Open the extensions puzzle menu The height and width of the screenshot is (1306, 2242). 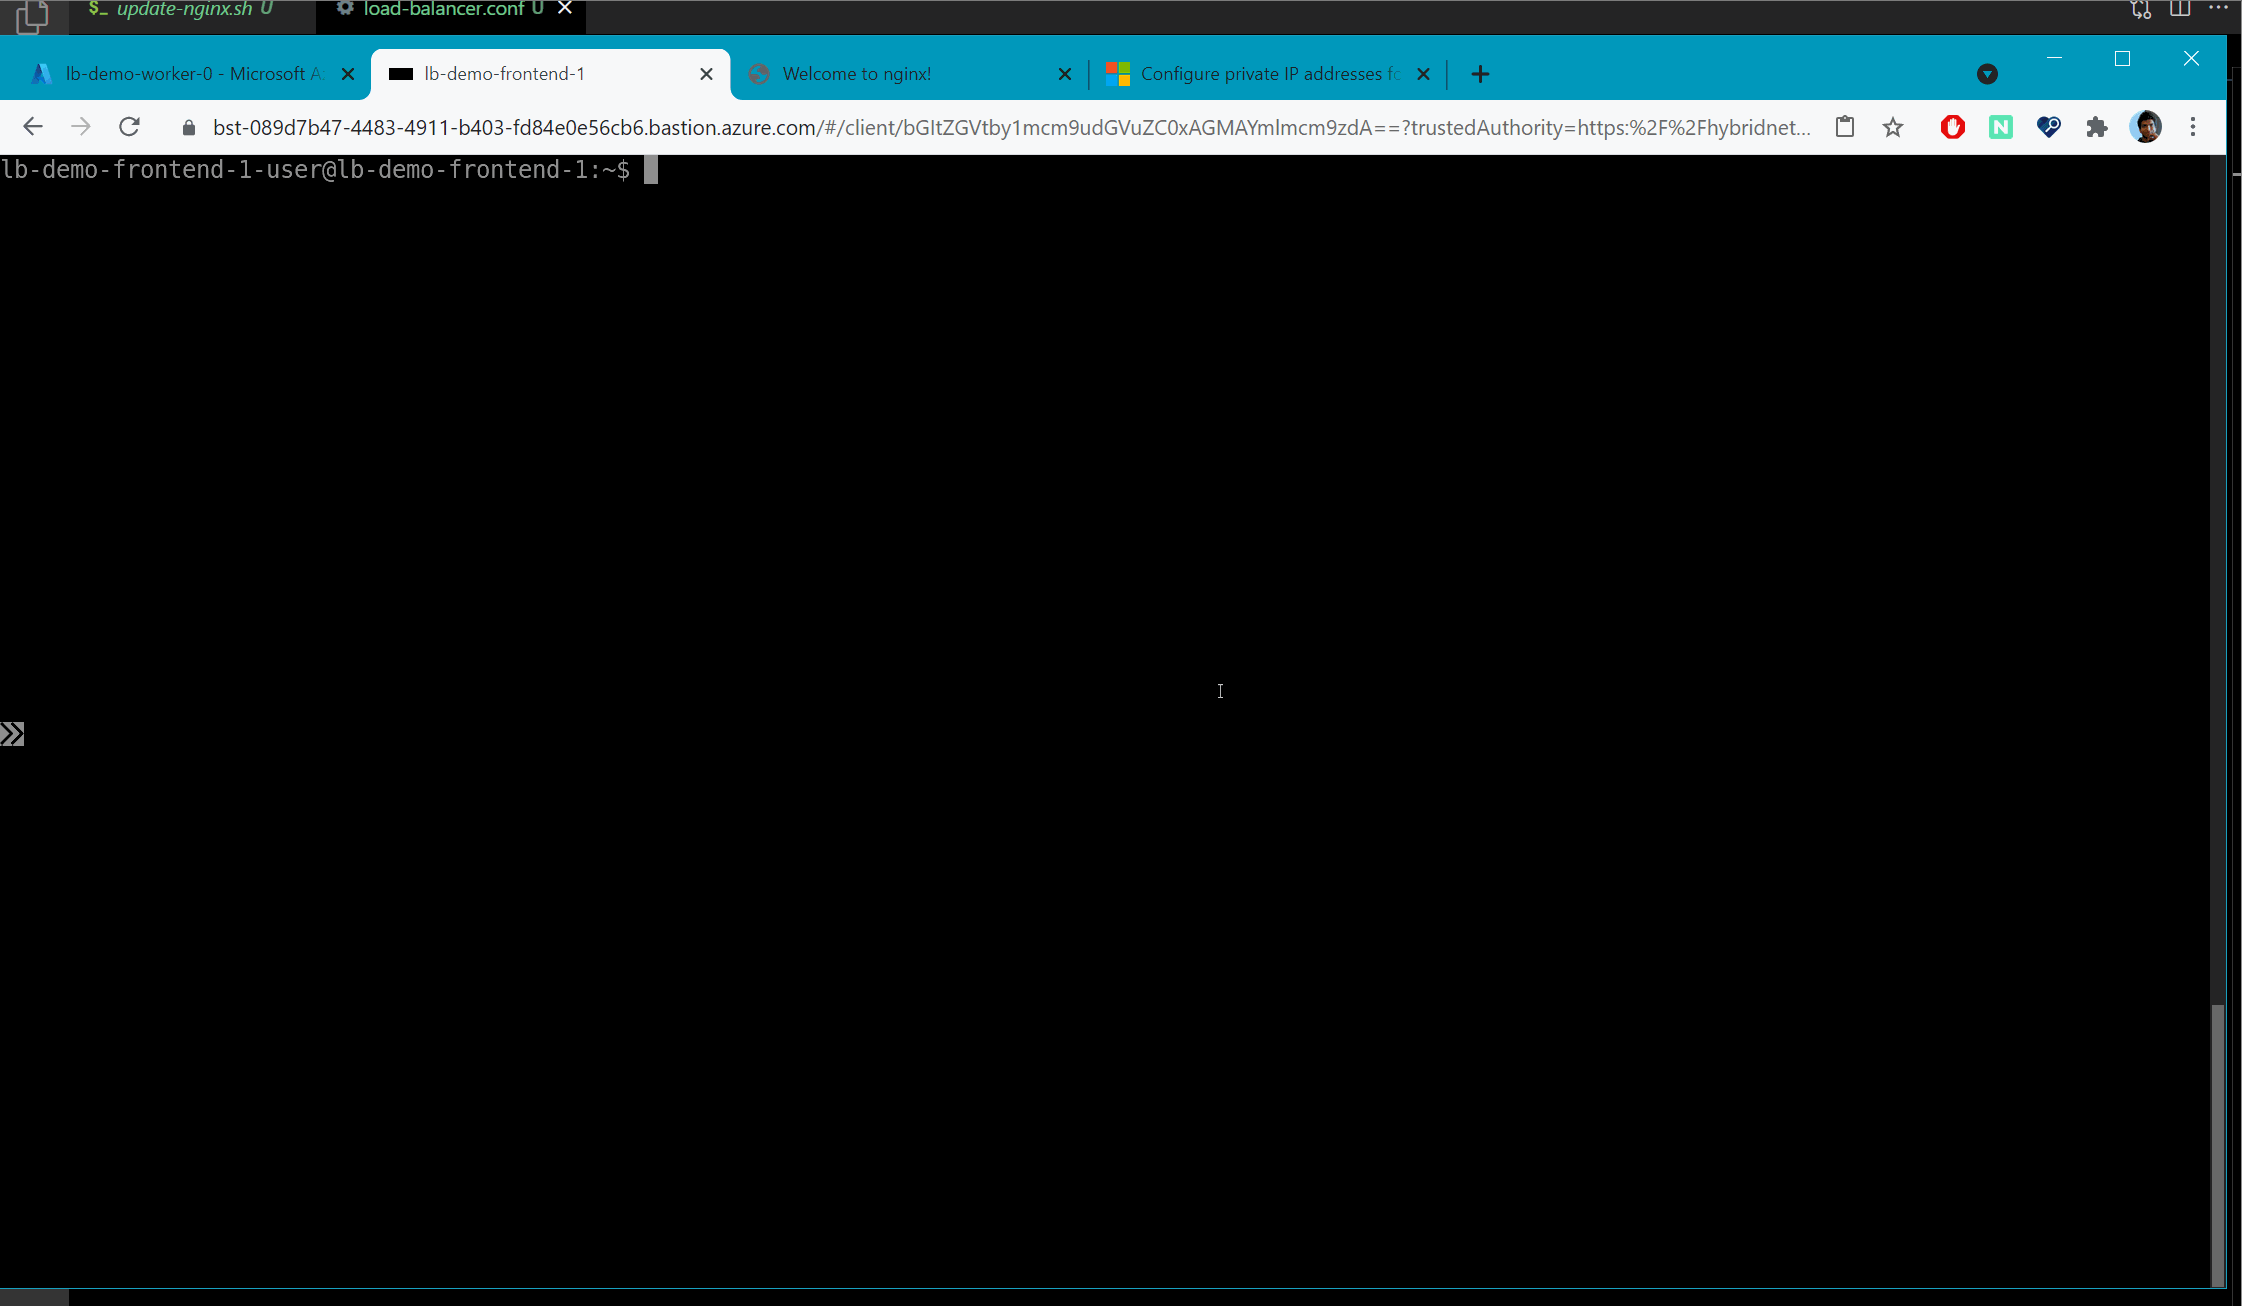pos(2097,127)
